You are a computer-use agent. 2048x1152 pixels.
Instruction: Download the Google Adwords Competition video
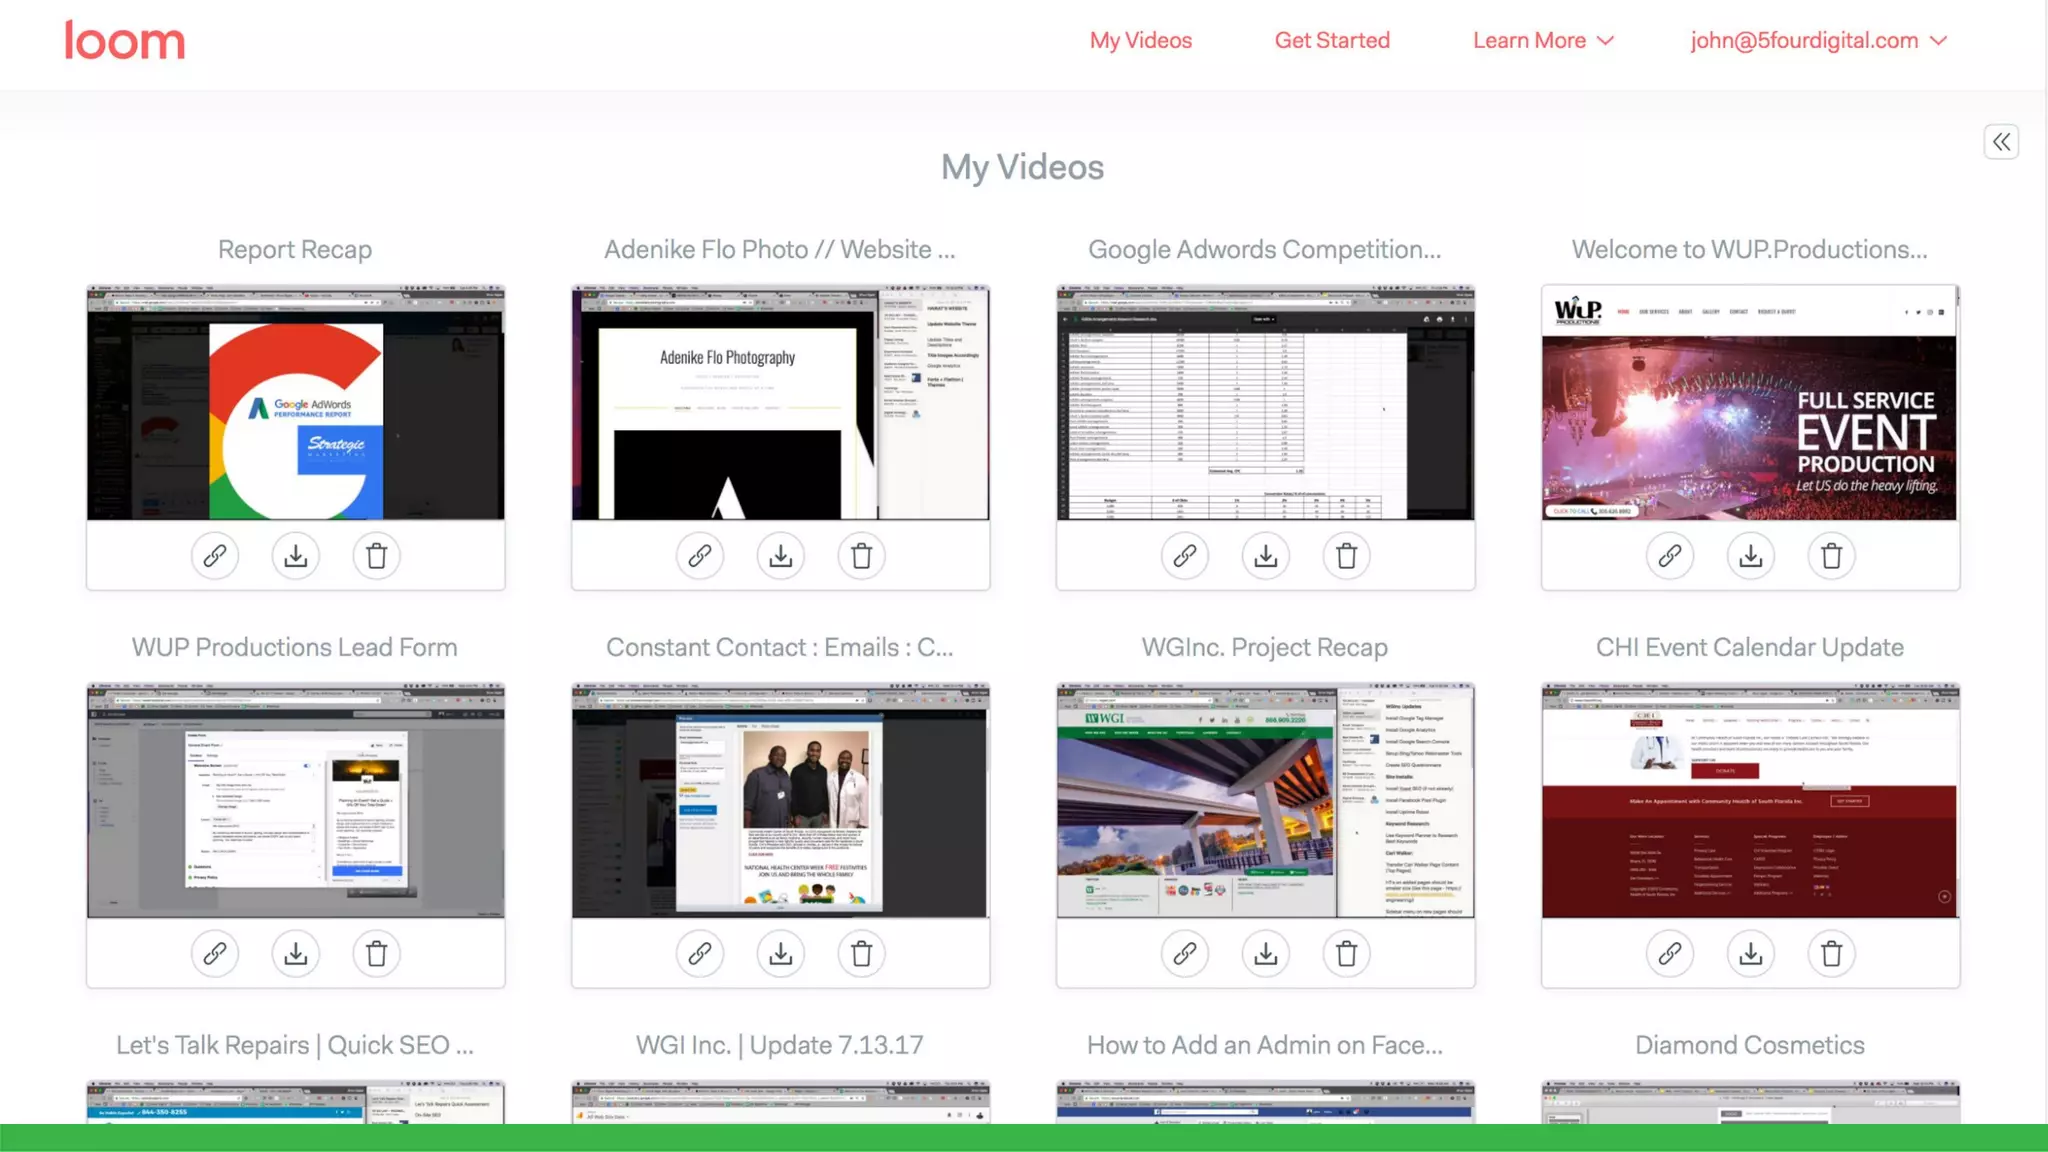tap(1266, 556)
